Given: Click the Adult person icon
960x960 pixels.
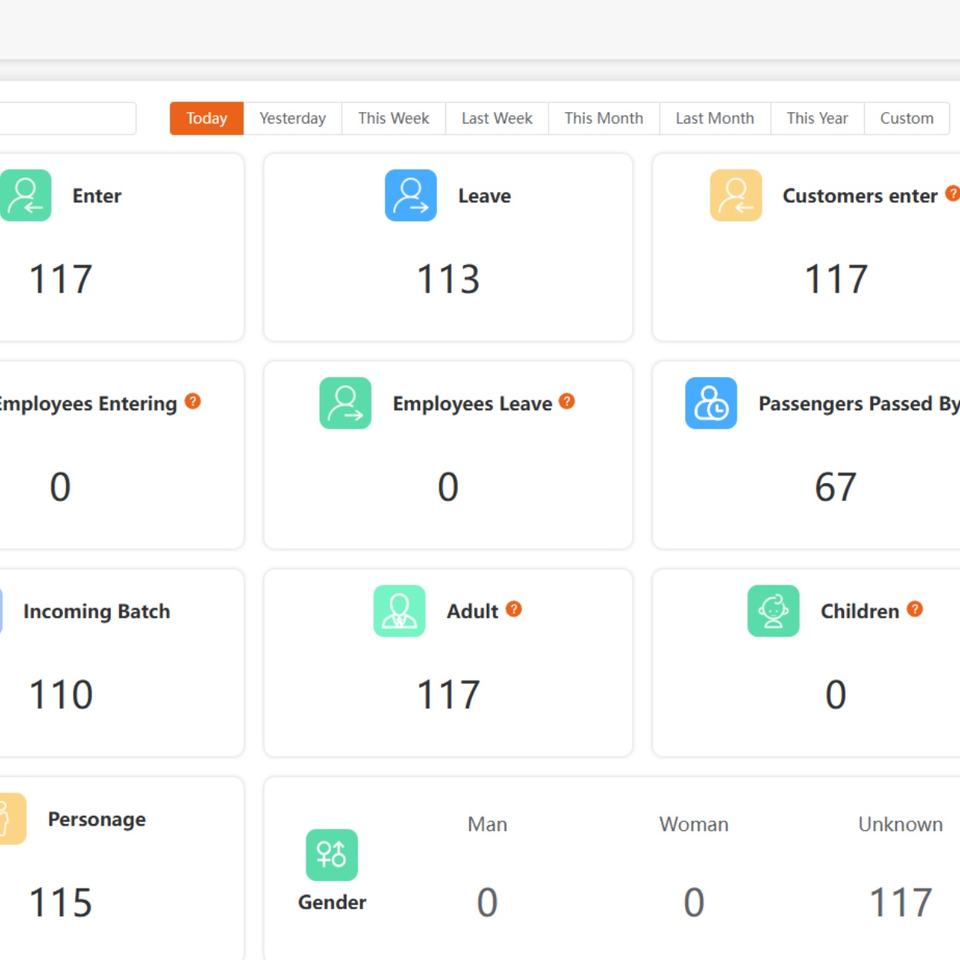Looking at the screenshot, I should [x=399, y=611].
